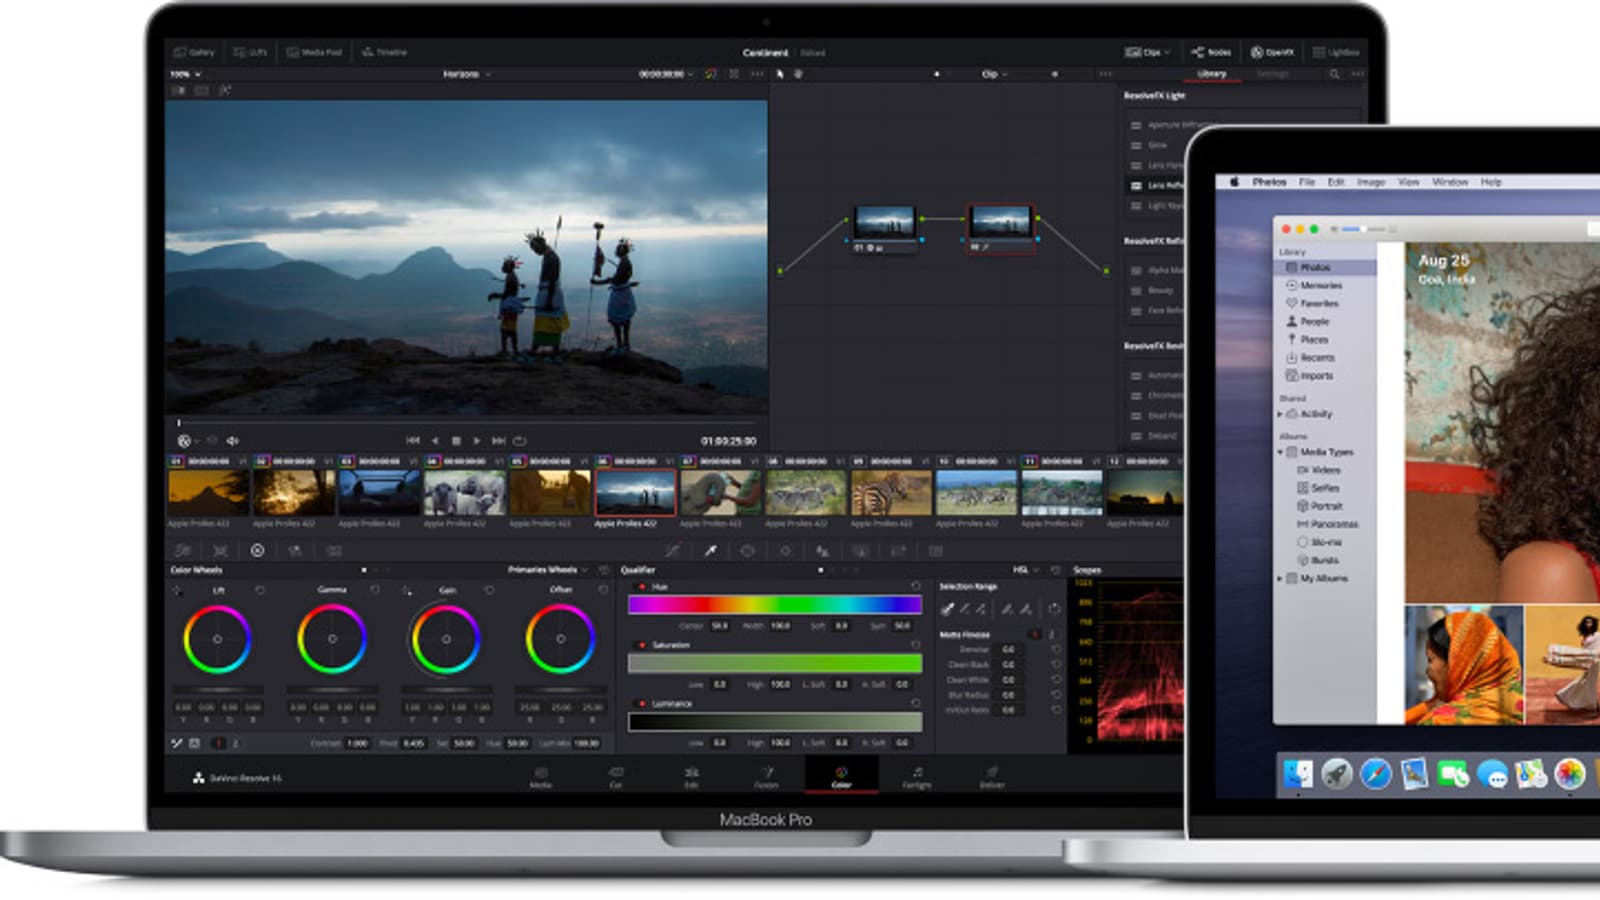Viewport: 1600px width, 900px height.
Task: Jump to the first frame in viewer transport
Action: point(413,441)
